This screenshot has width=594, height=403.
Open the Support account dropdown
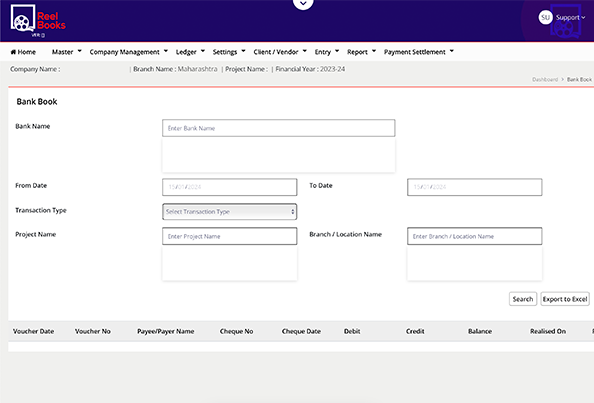(571, 17)
